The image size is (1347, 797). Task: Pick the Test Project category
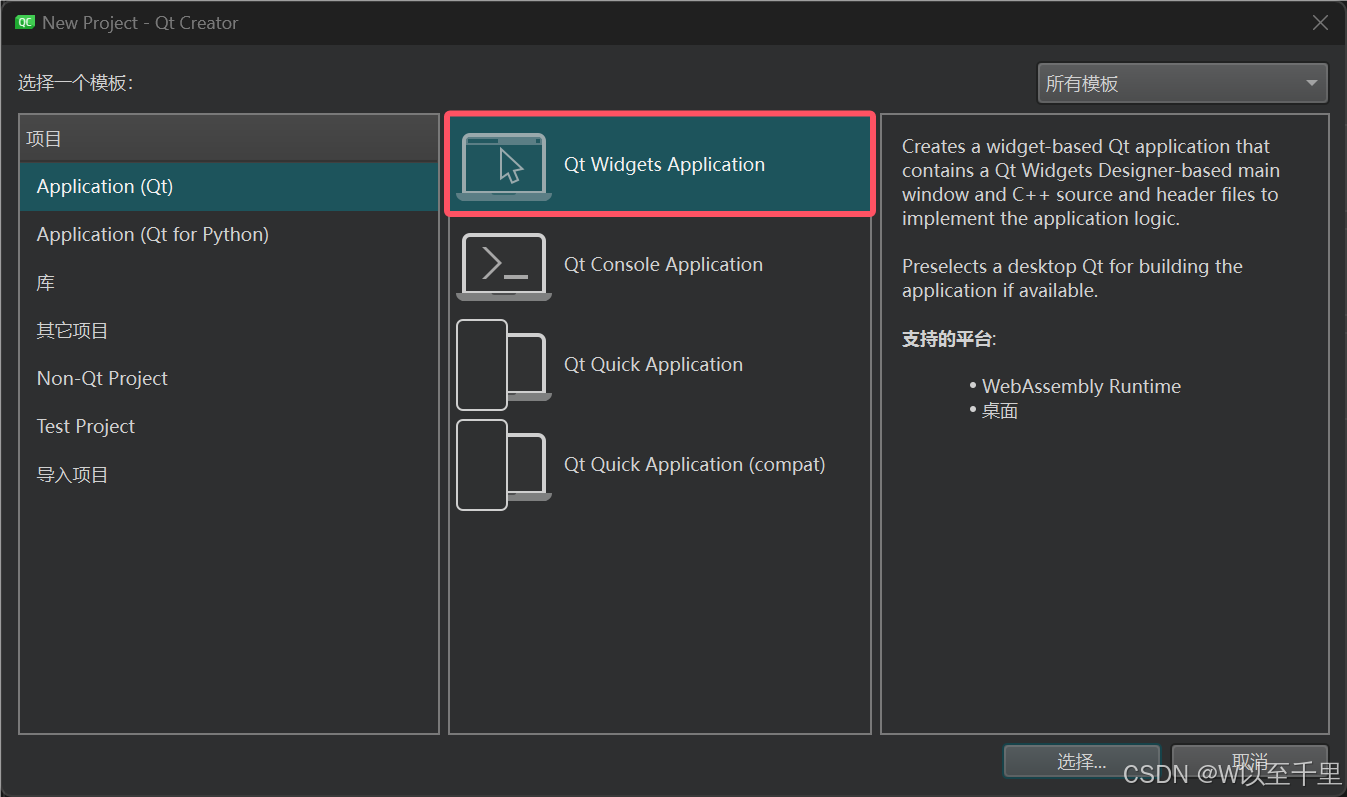click(x=229, y=427)
